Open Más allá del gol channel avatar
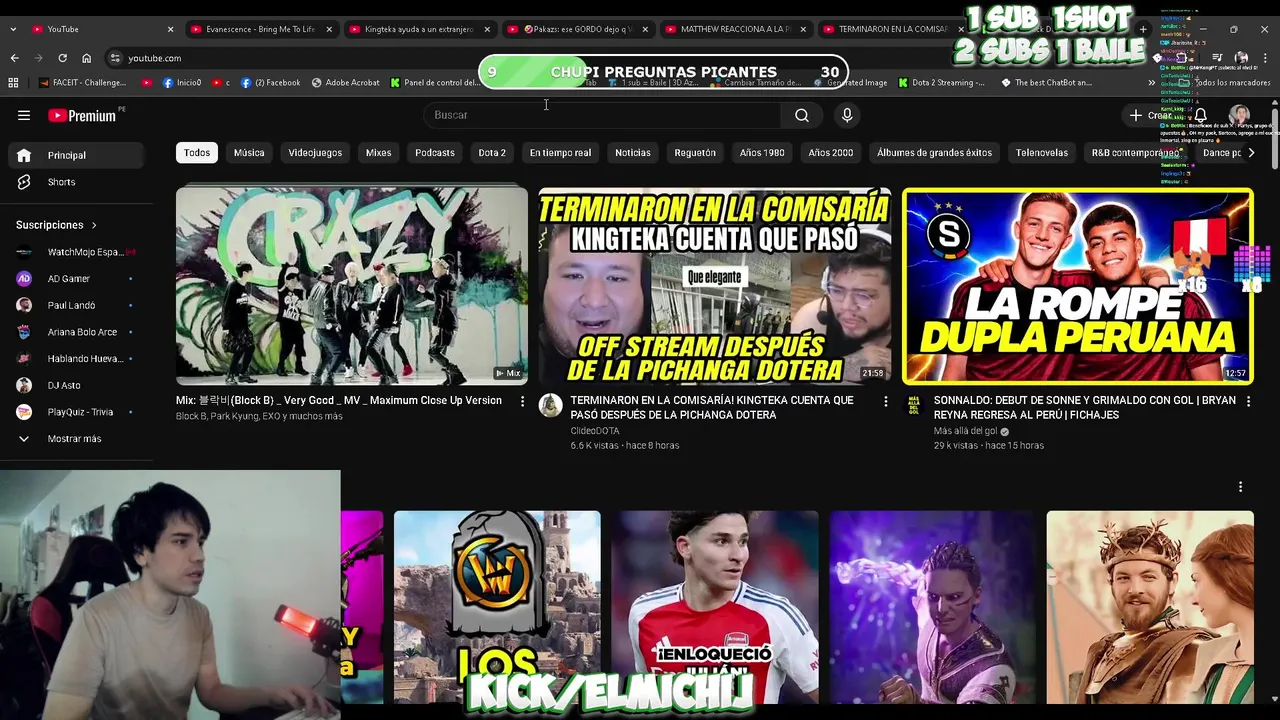Viewport: 1280px width, 720px height. [x=913, y=405]
